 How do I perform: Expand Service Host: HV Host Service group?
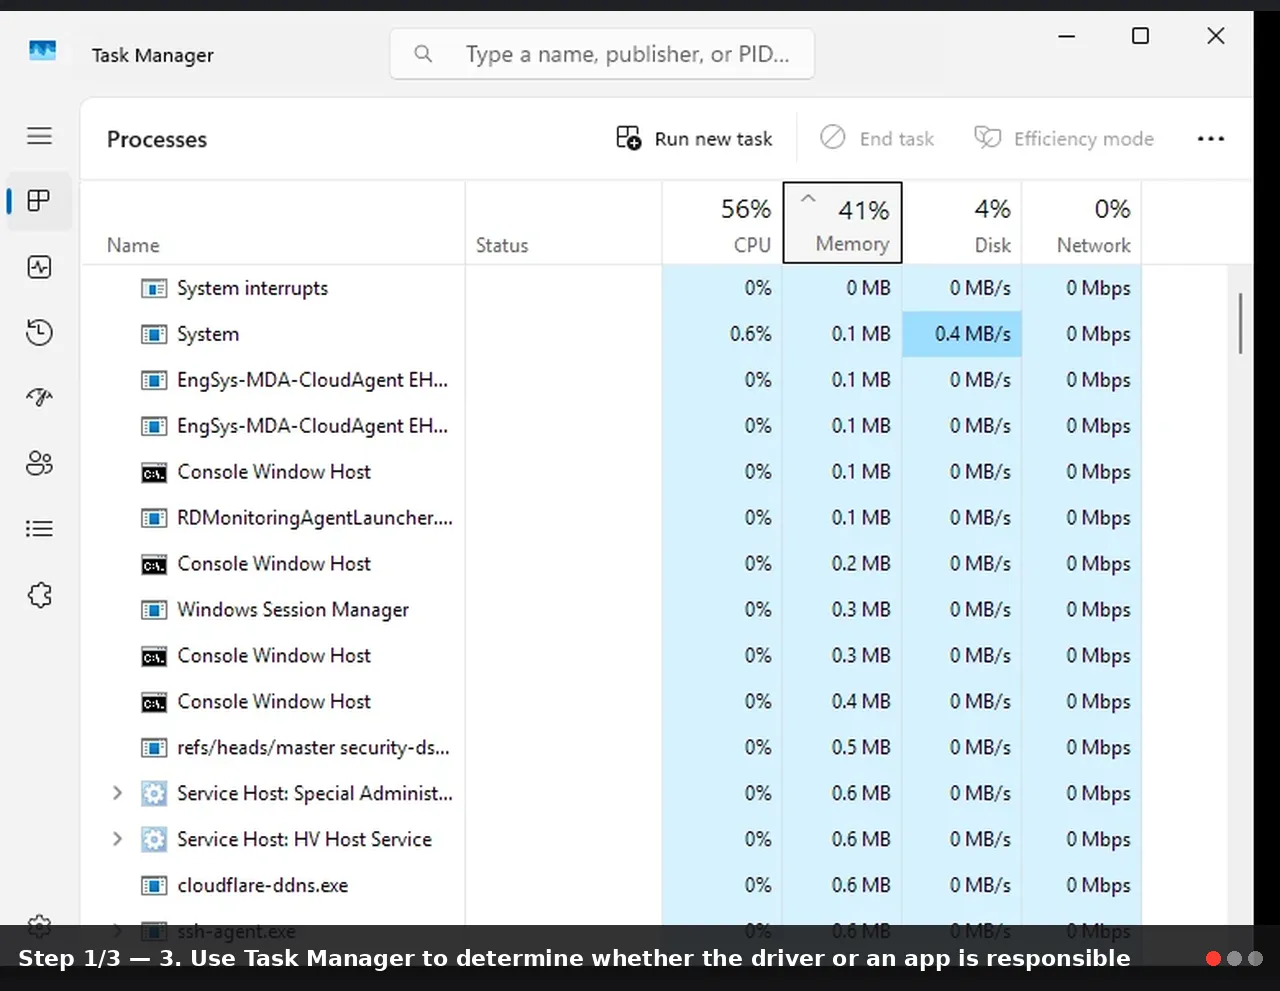click(117, 839)
